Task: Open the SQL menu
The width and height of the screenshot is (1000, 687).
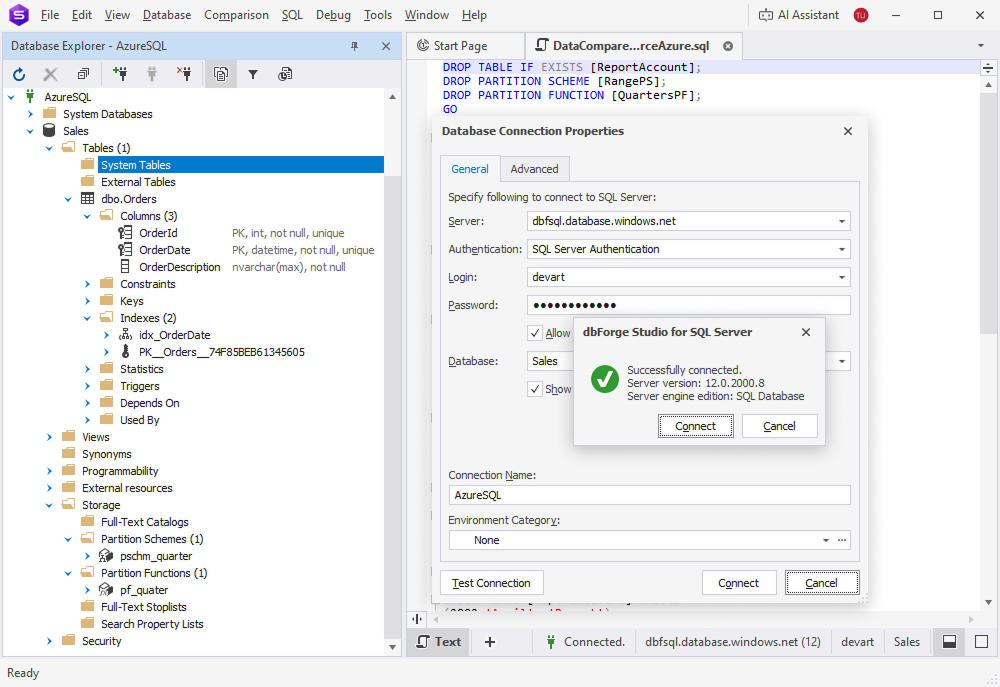Action: point(292,15)
